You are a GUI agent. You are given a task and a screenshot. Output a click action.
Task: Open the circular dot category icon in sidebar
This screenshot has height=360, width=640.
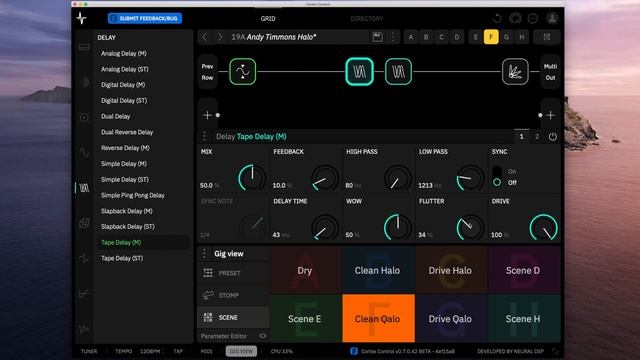84,118
